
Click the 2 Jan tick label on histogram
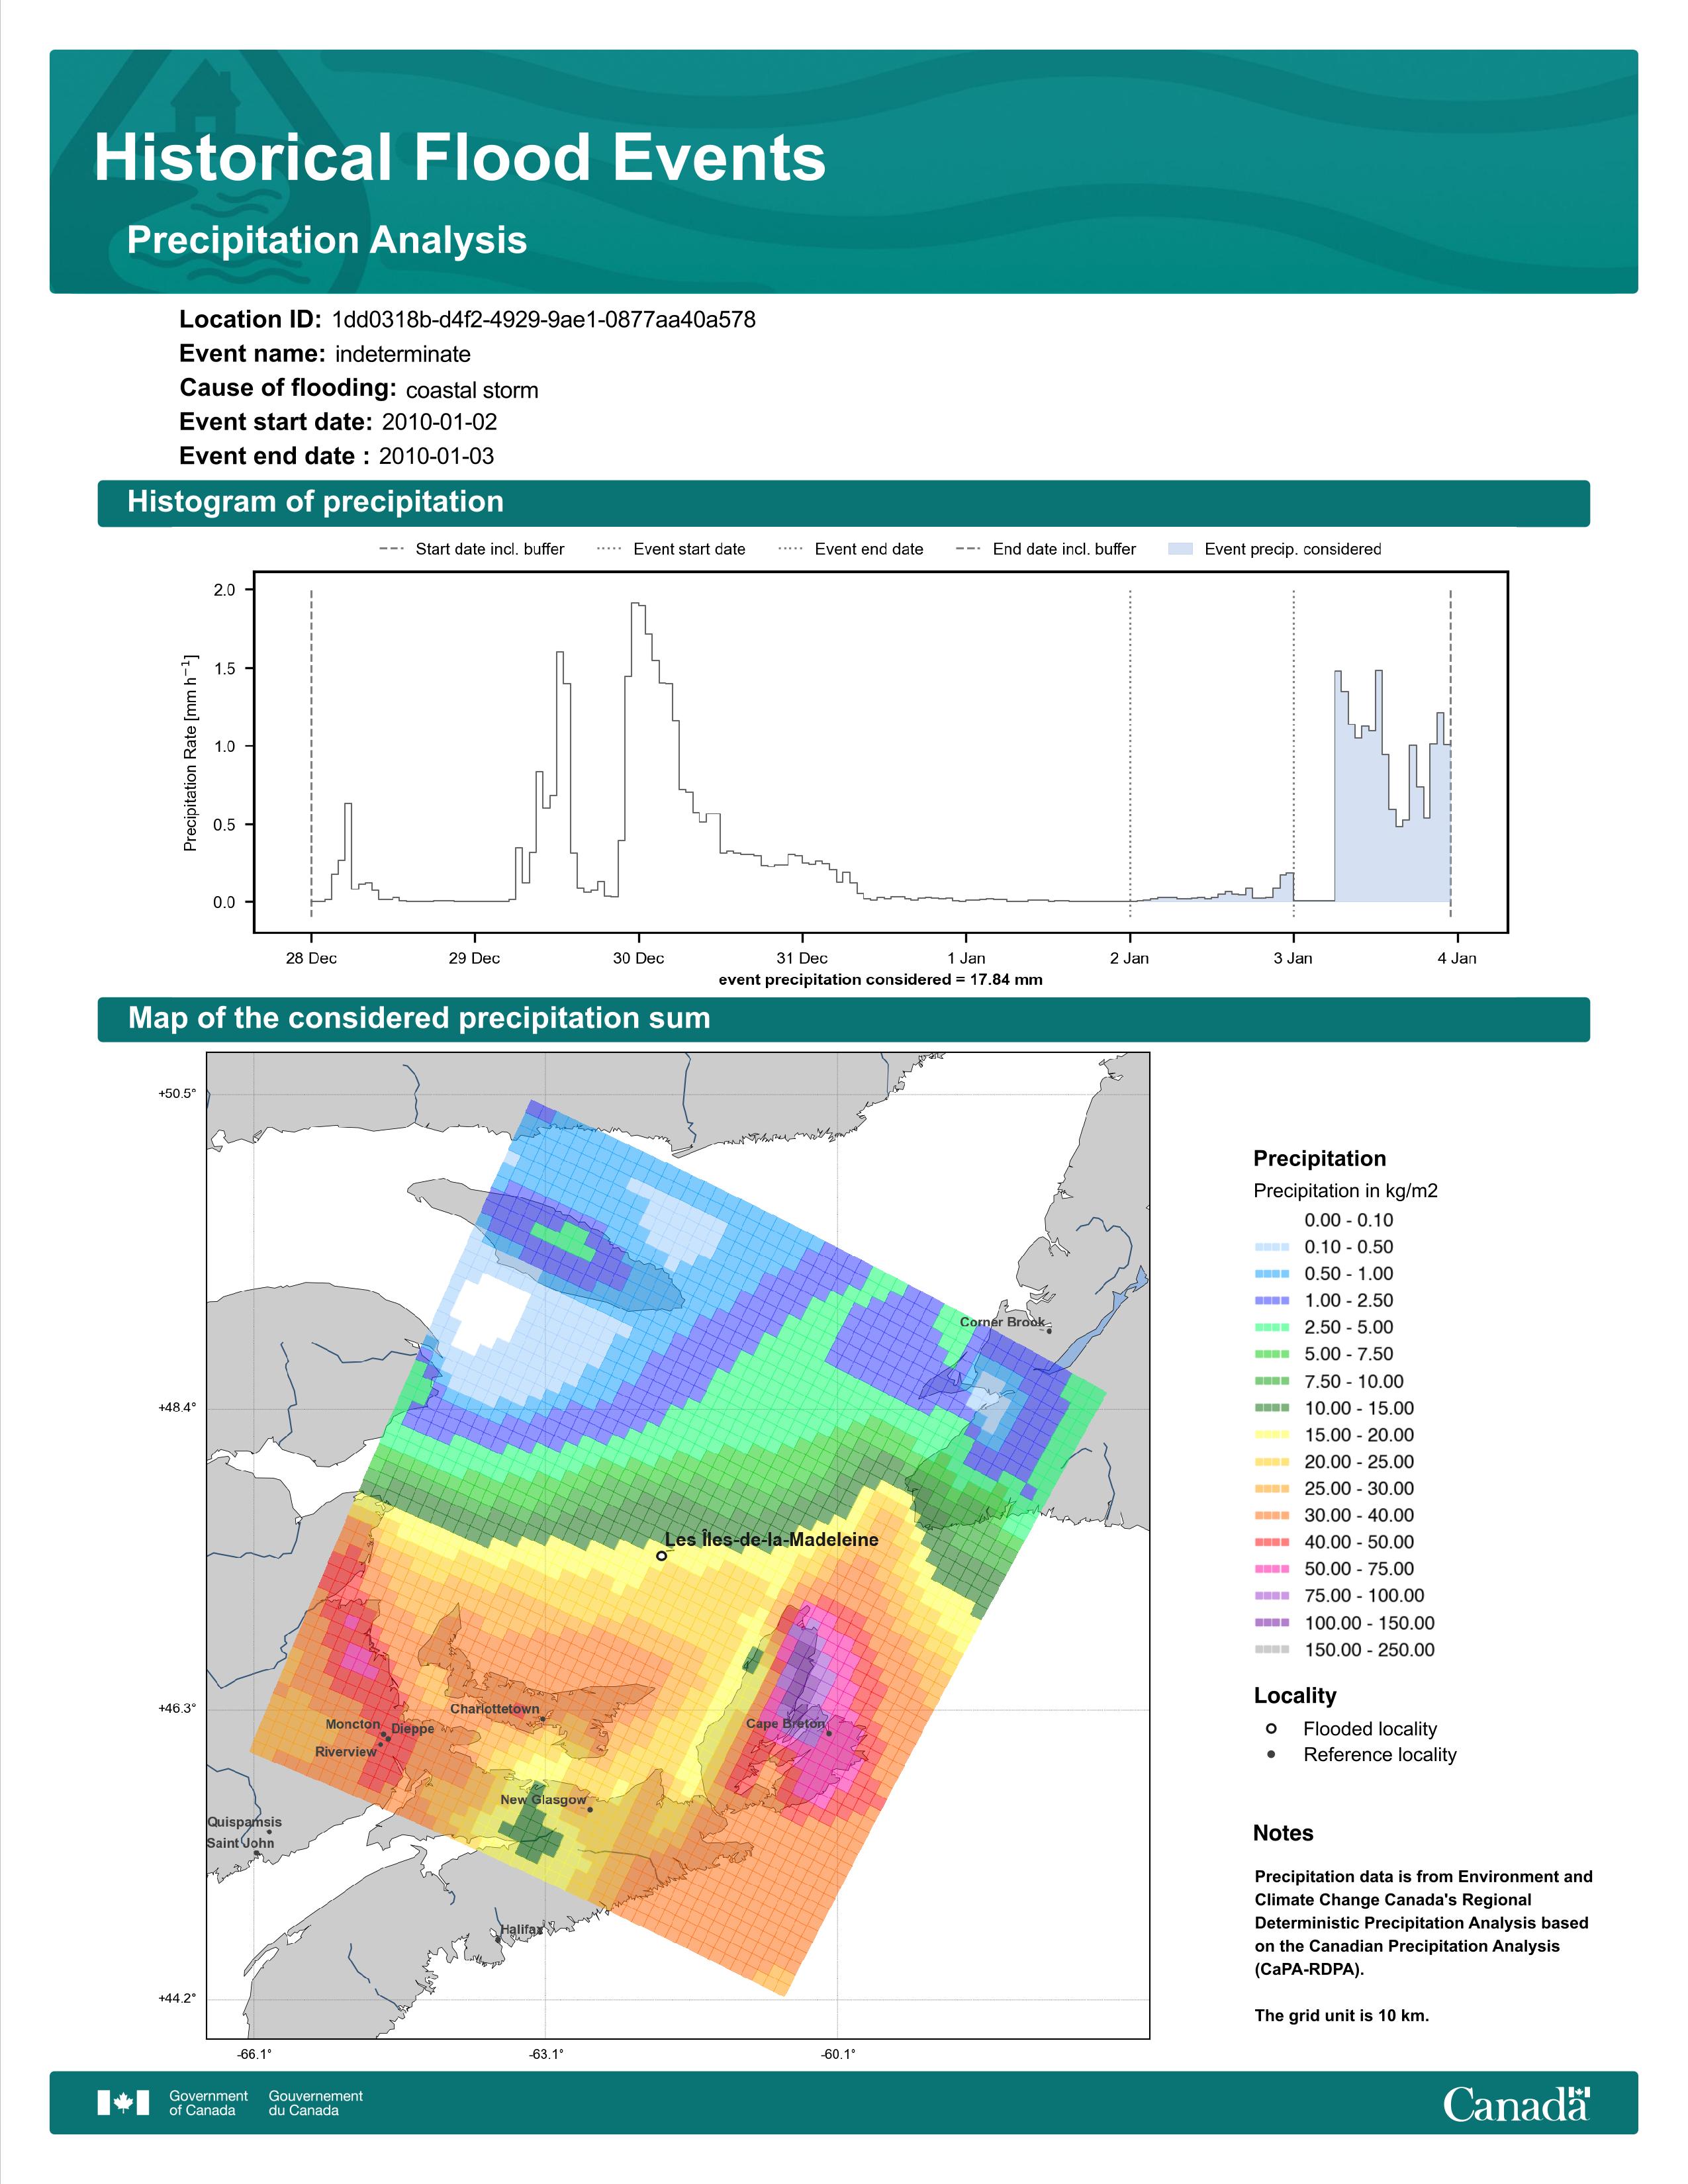pyautogui.click(x=1129, y=958)
